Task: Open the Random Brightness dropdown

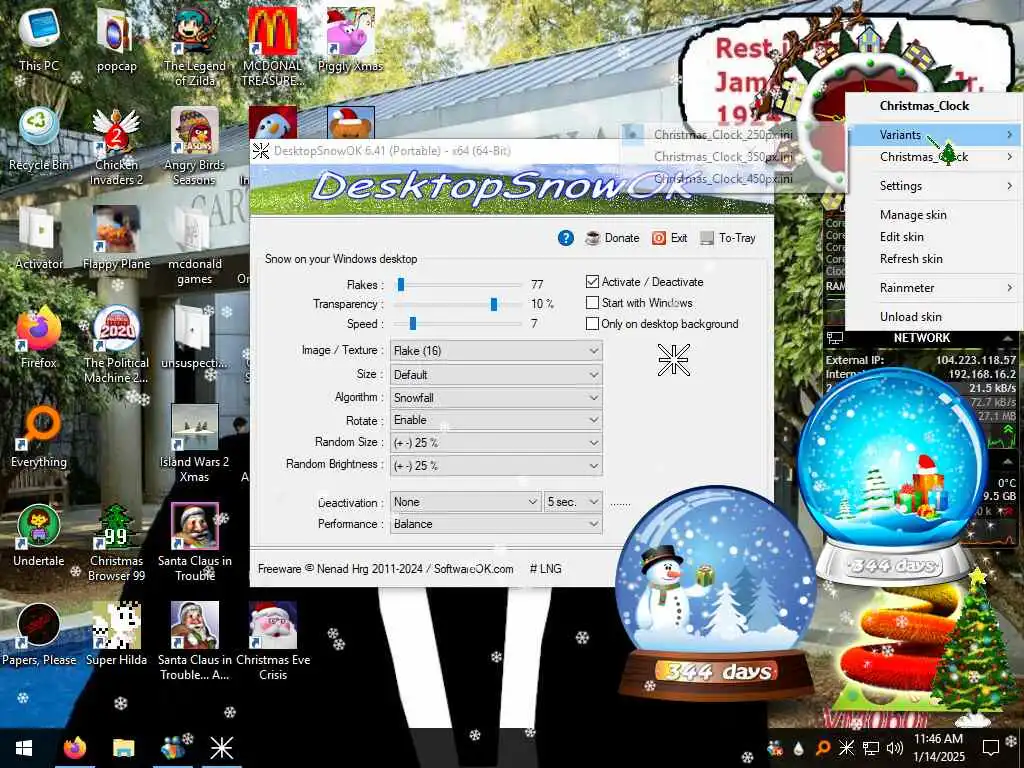Action: point(496,466)
